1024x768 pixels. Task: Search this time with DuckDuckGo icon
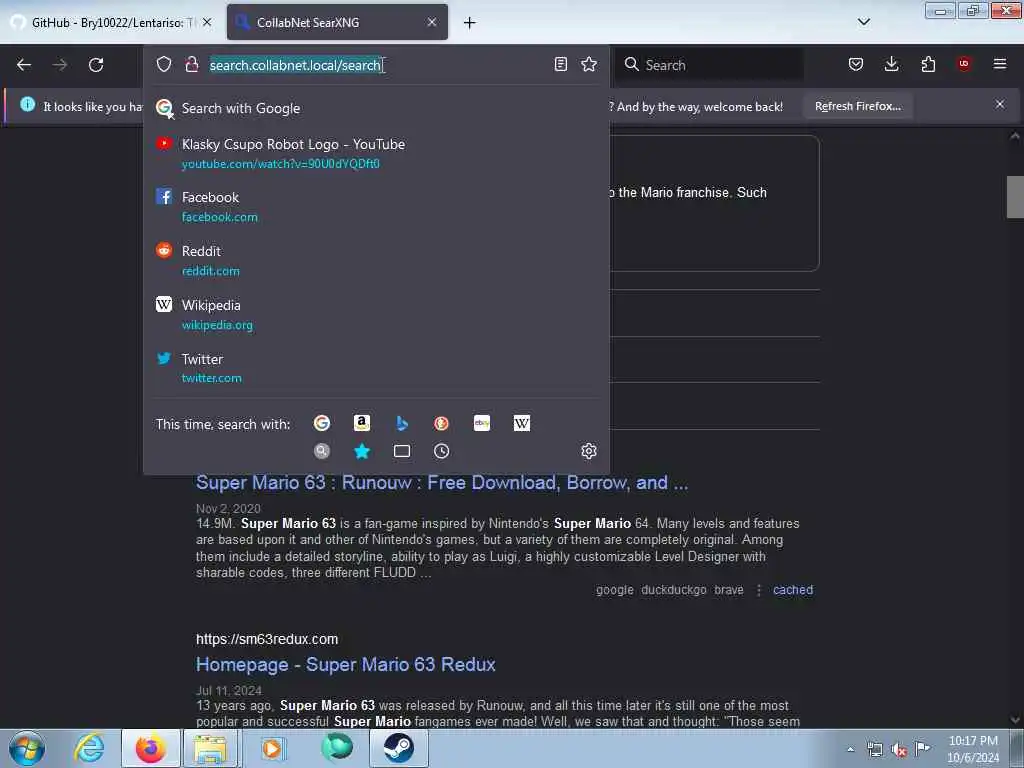point(441,423)
